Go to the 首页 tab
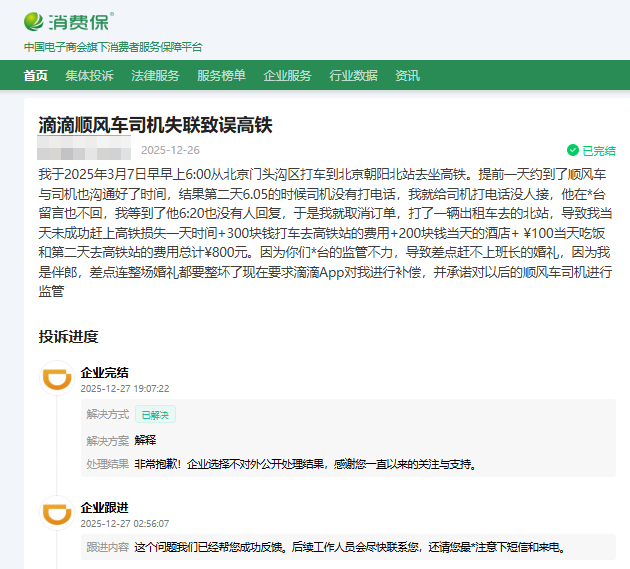This screenshot has width=630, height=569. [35, 76]
